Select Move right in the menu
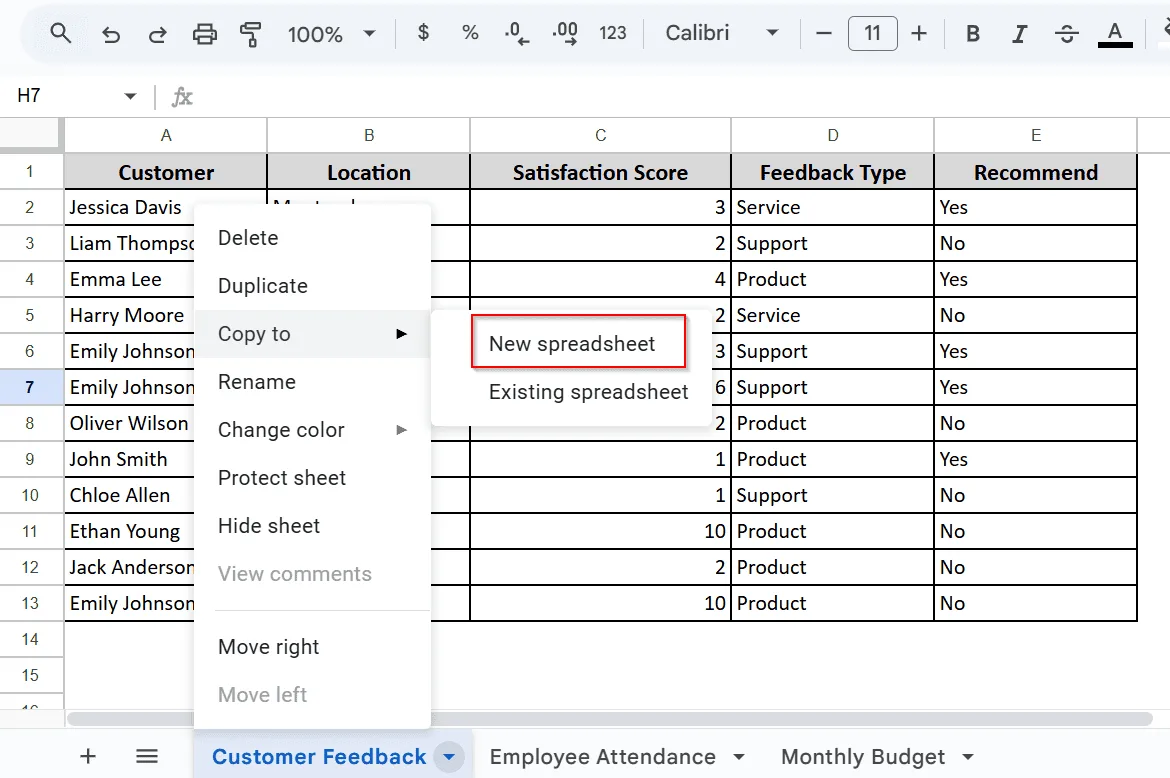 (x=312, y=647)
